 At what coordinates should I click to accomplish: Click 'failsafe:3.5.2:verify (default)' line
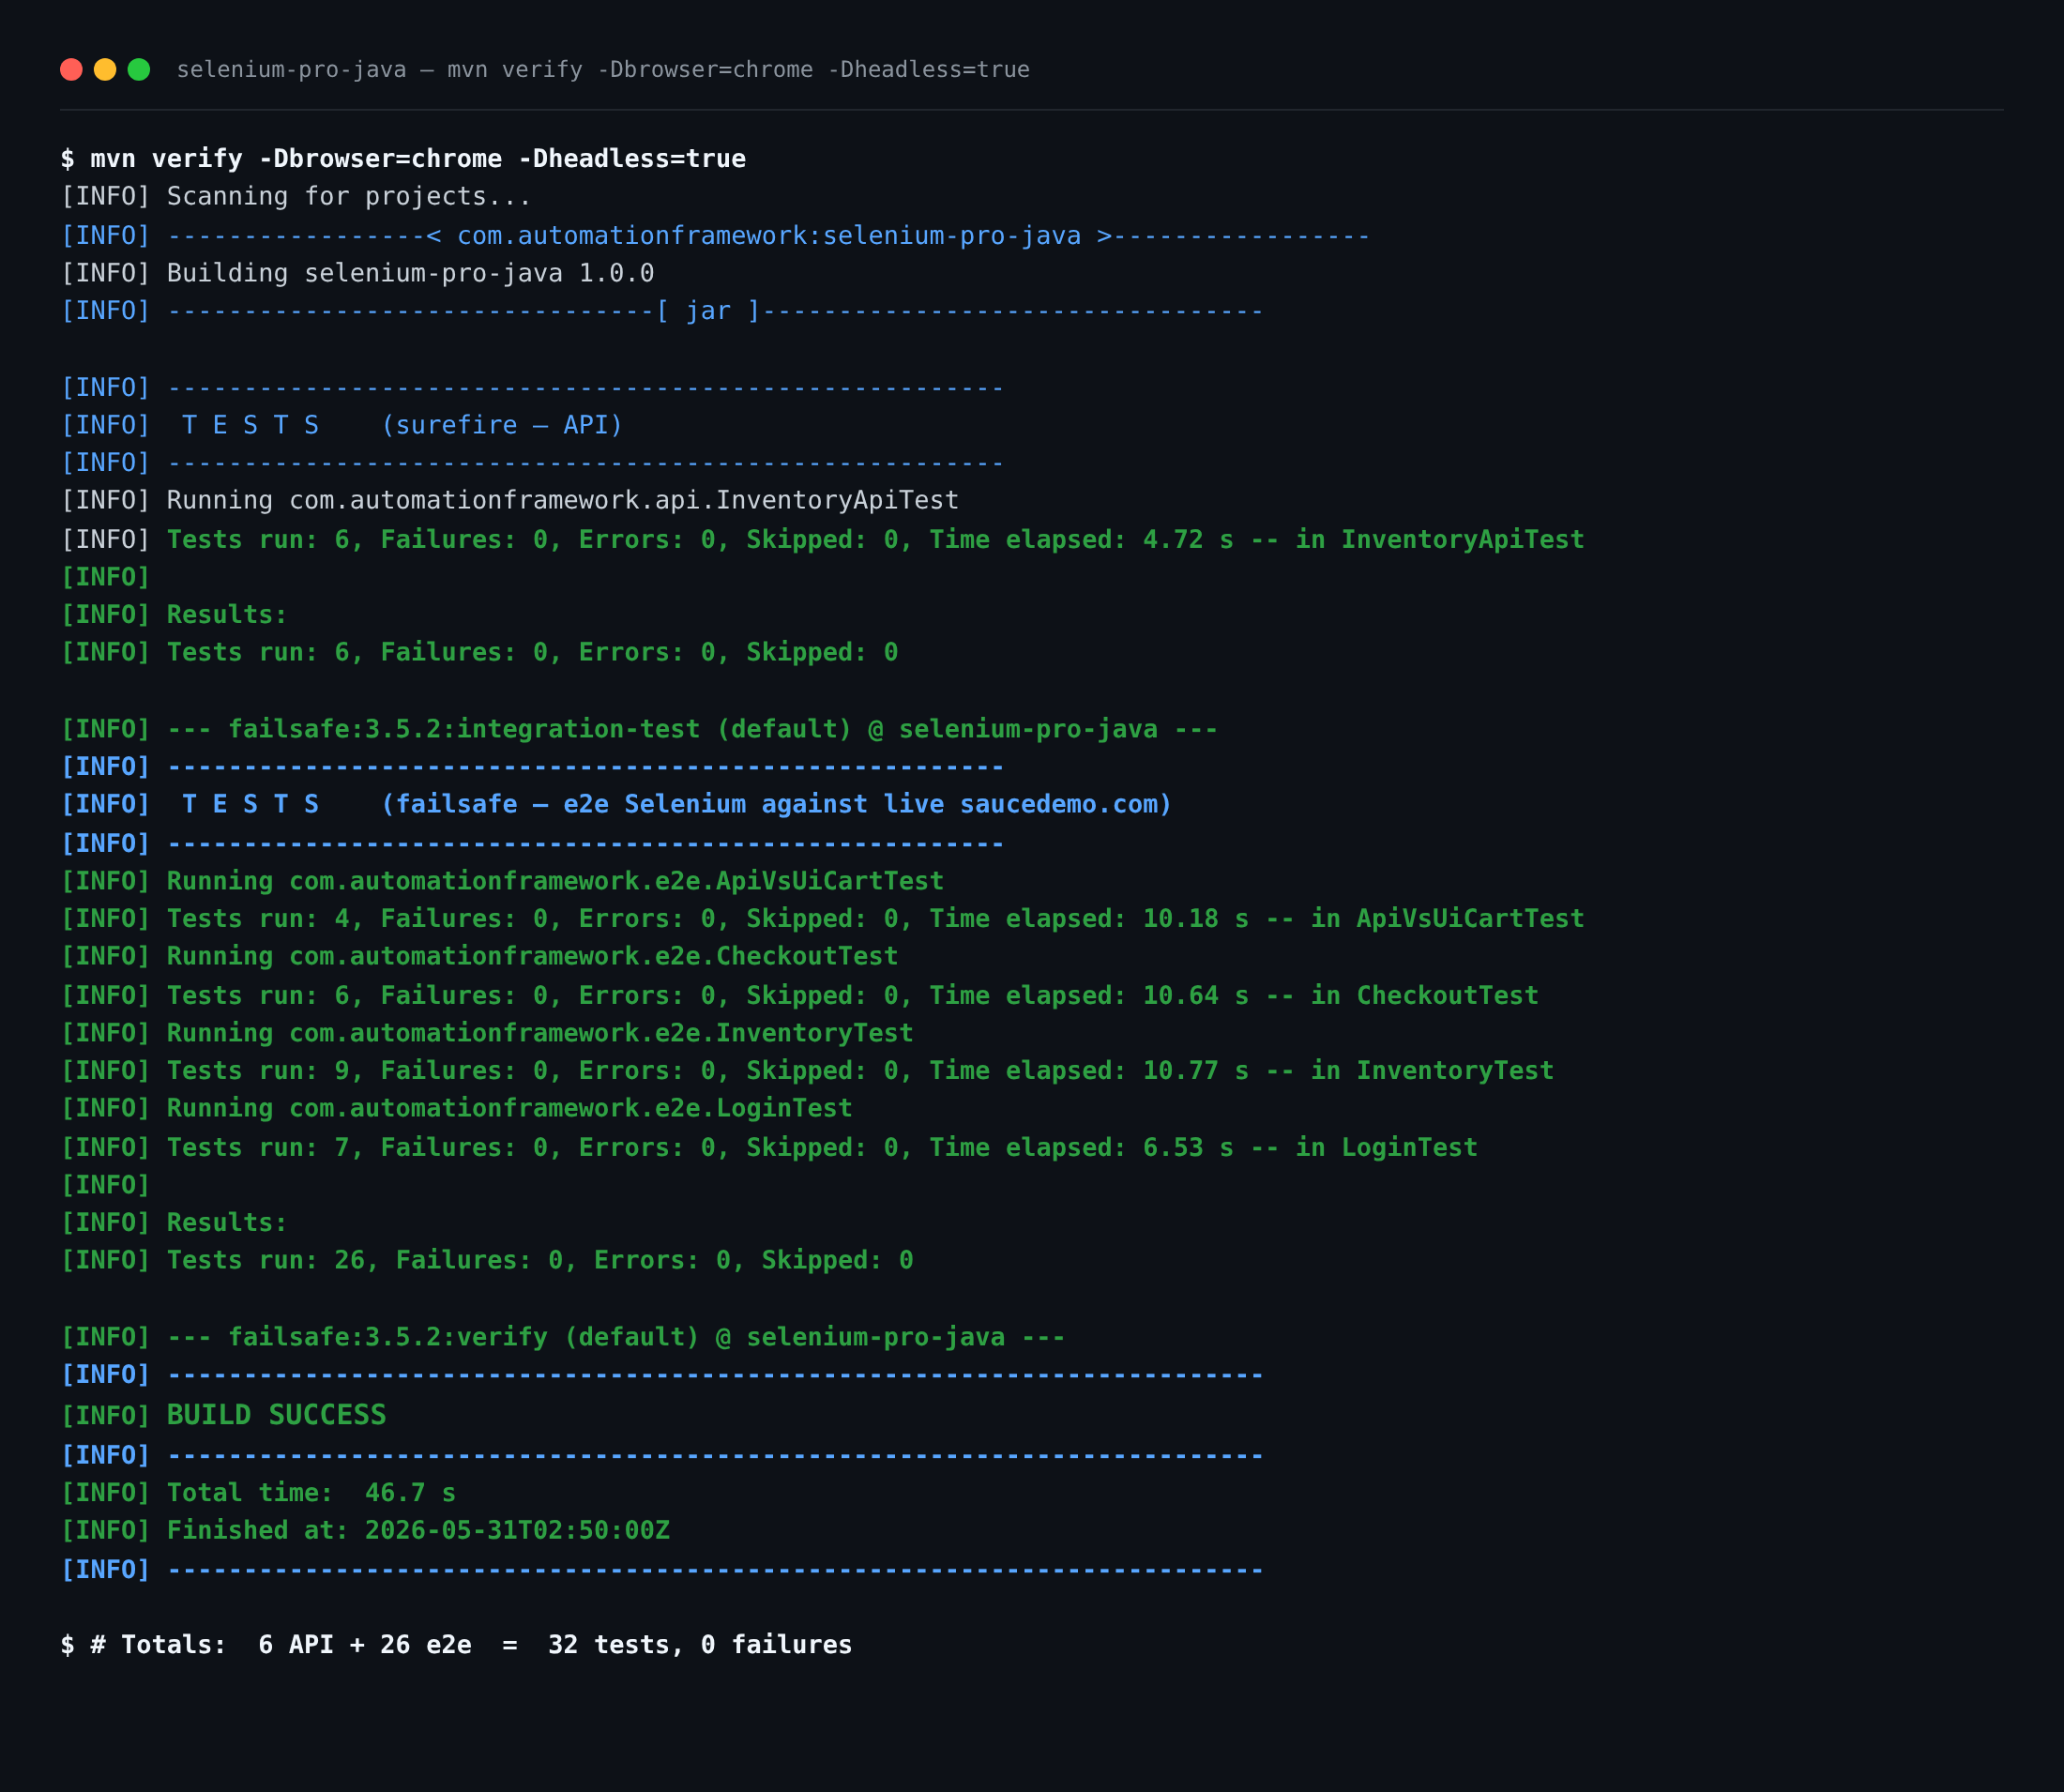pos(563,1337)
